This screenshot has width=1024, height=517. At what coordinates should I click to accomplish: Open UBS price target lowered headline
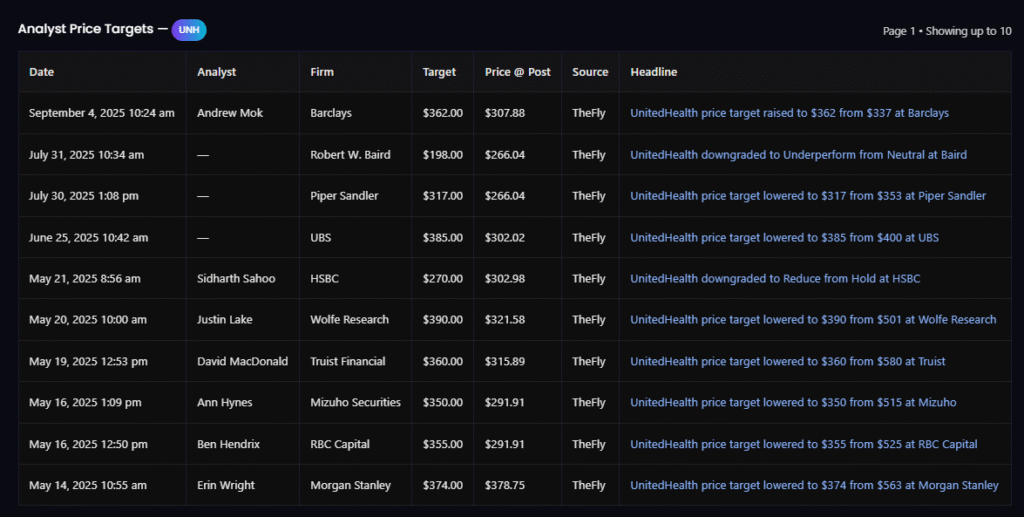(x=784, y=238)
